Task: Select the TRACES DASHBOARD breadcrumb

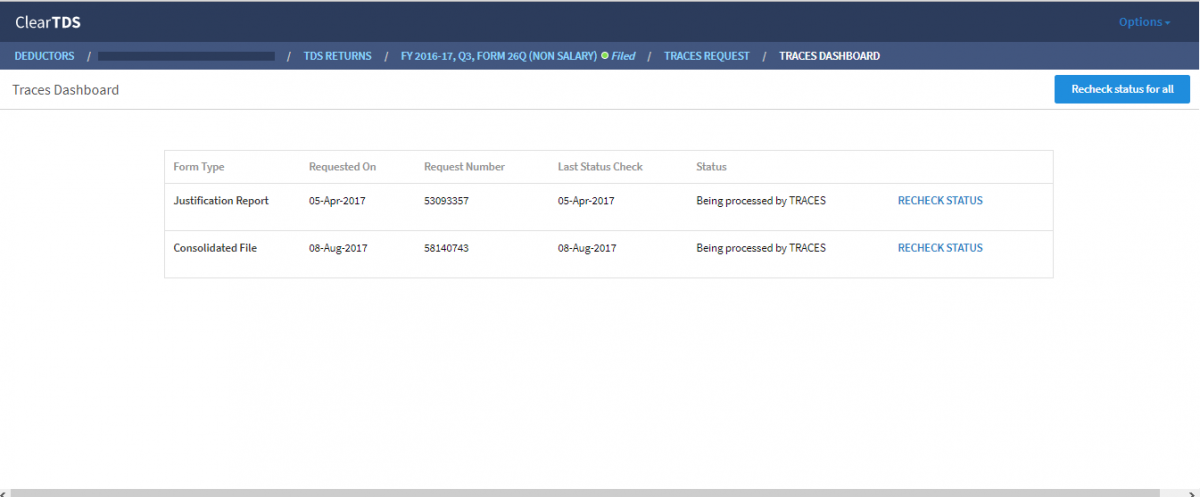Action: coord(829,56)
